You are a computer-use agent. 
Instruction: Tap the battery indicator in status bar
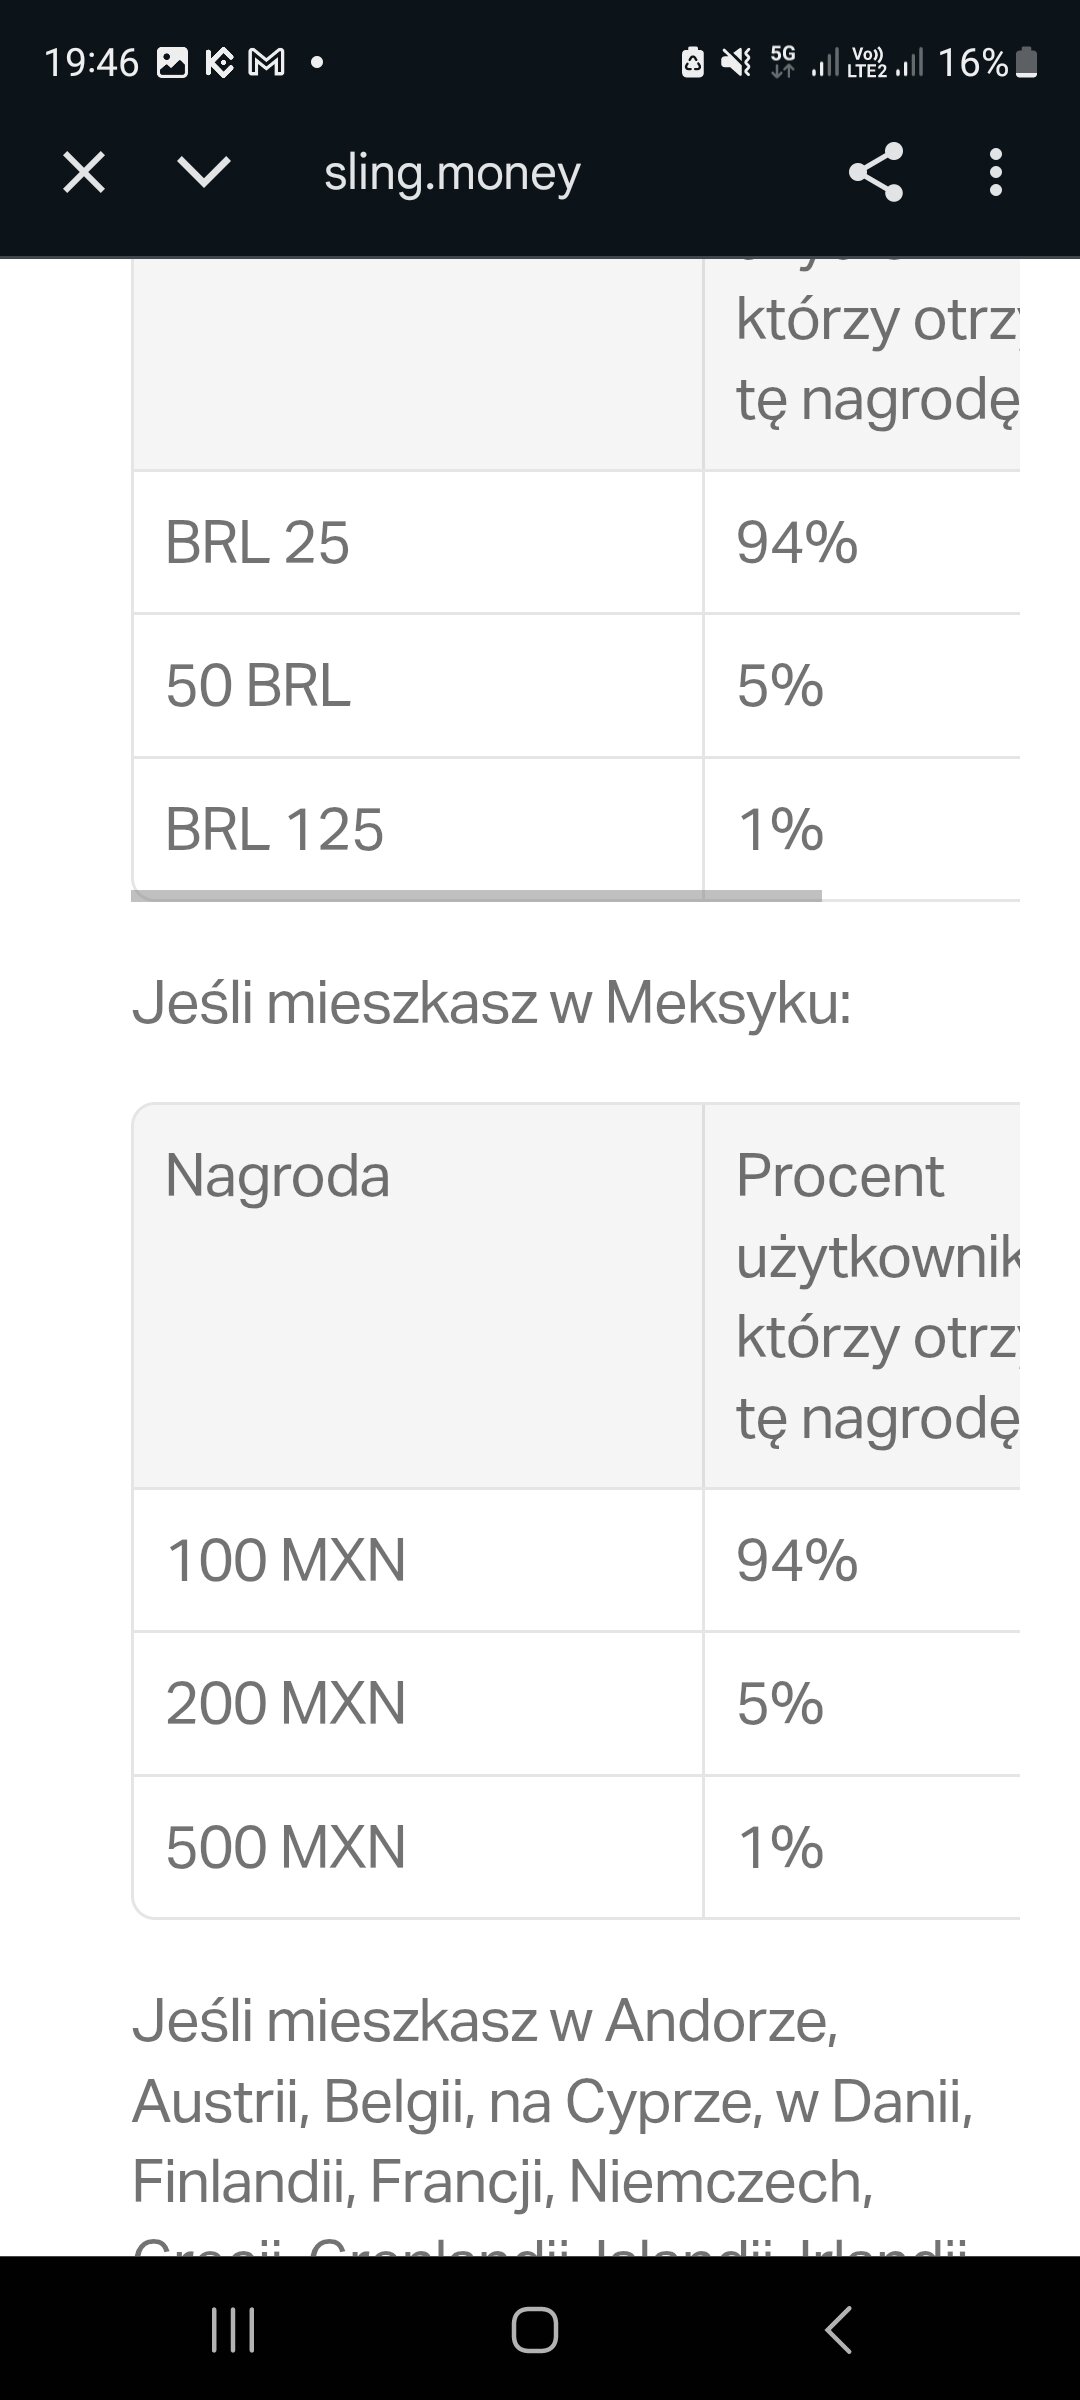click(1026, 63)
